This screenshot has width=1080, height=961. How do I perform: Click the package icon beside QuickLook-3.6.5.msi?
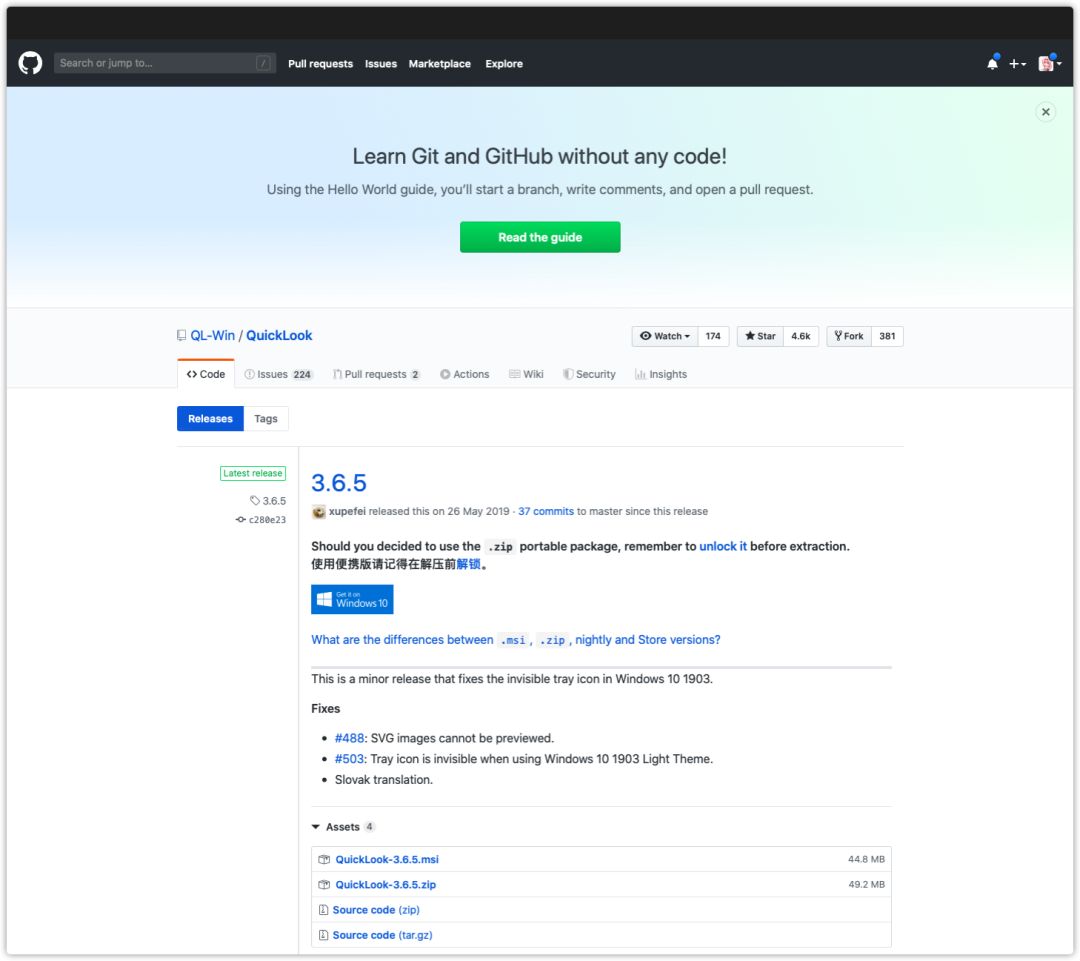(324, 859)
